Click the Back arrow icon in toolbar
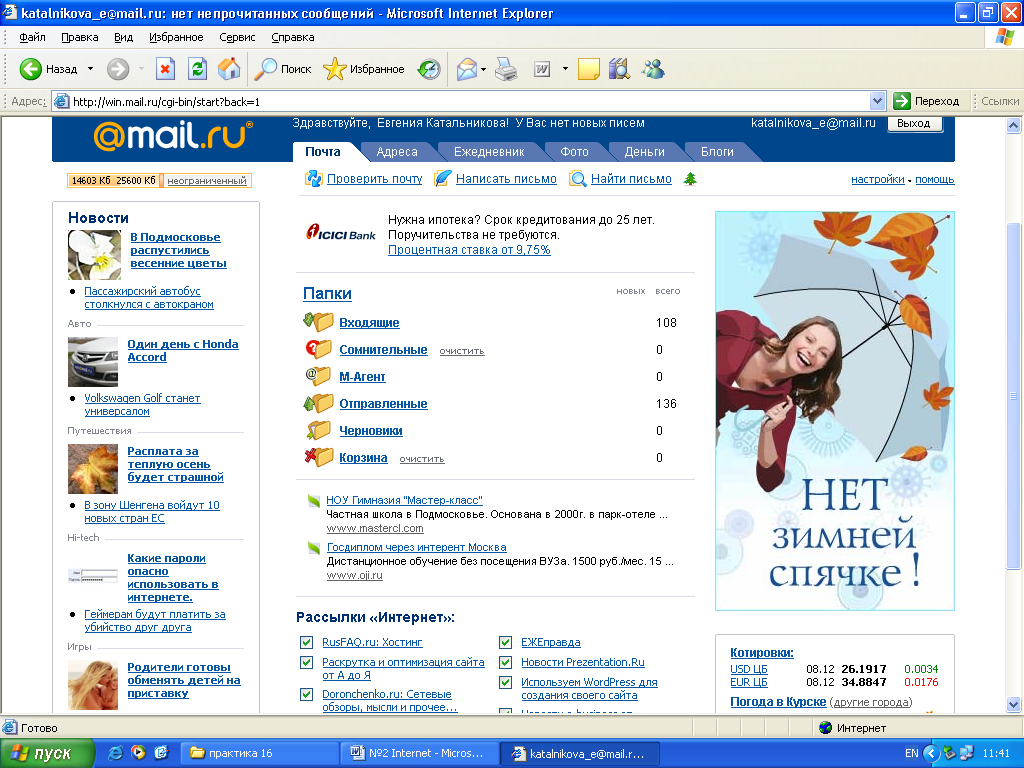Screen dimensions: 1024x768 30,69
